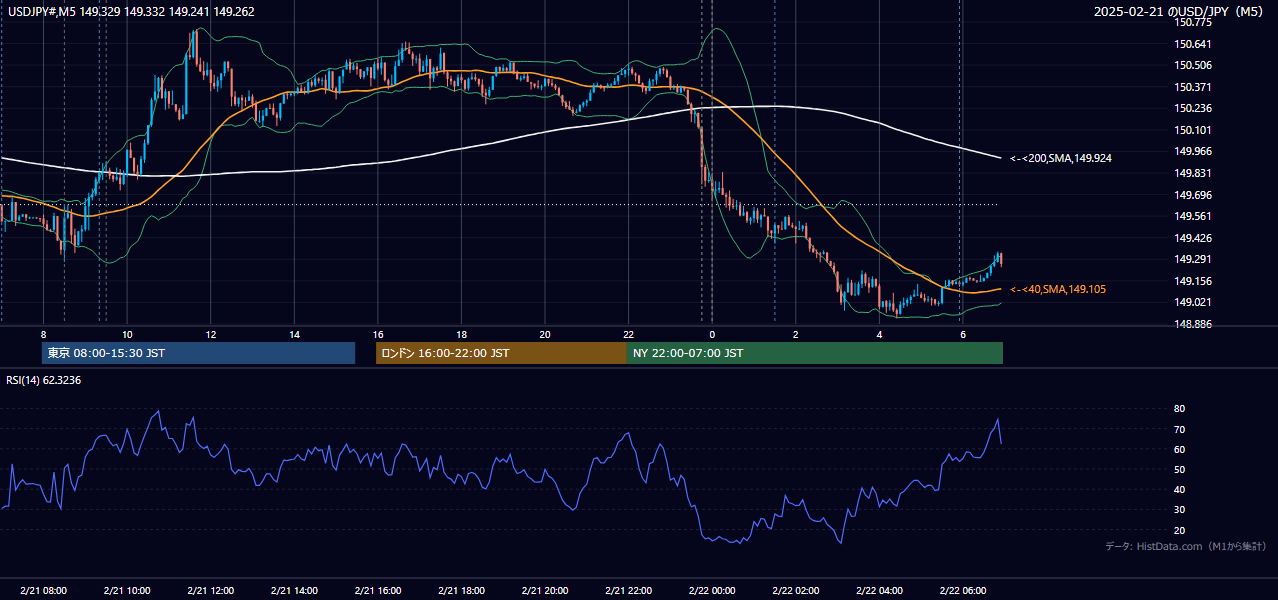Image resolution: width=1278 pixels, height=600 pixels.
Task: Click RSI scale value 20
Action: [1179, 530]
